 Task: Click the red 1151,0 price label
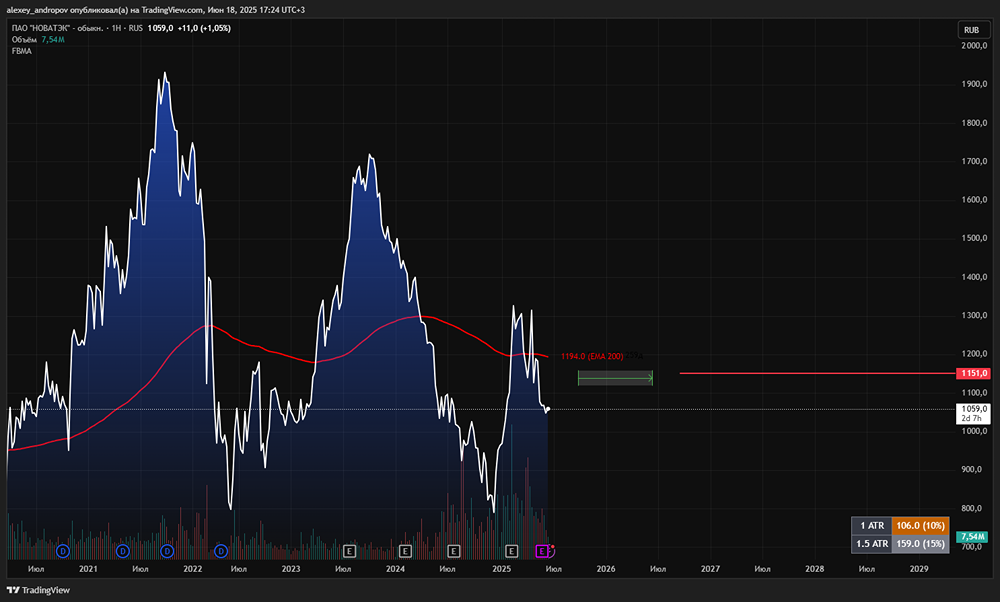[974, 373]
